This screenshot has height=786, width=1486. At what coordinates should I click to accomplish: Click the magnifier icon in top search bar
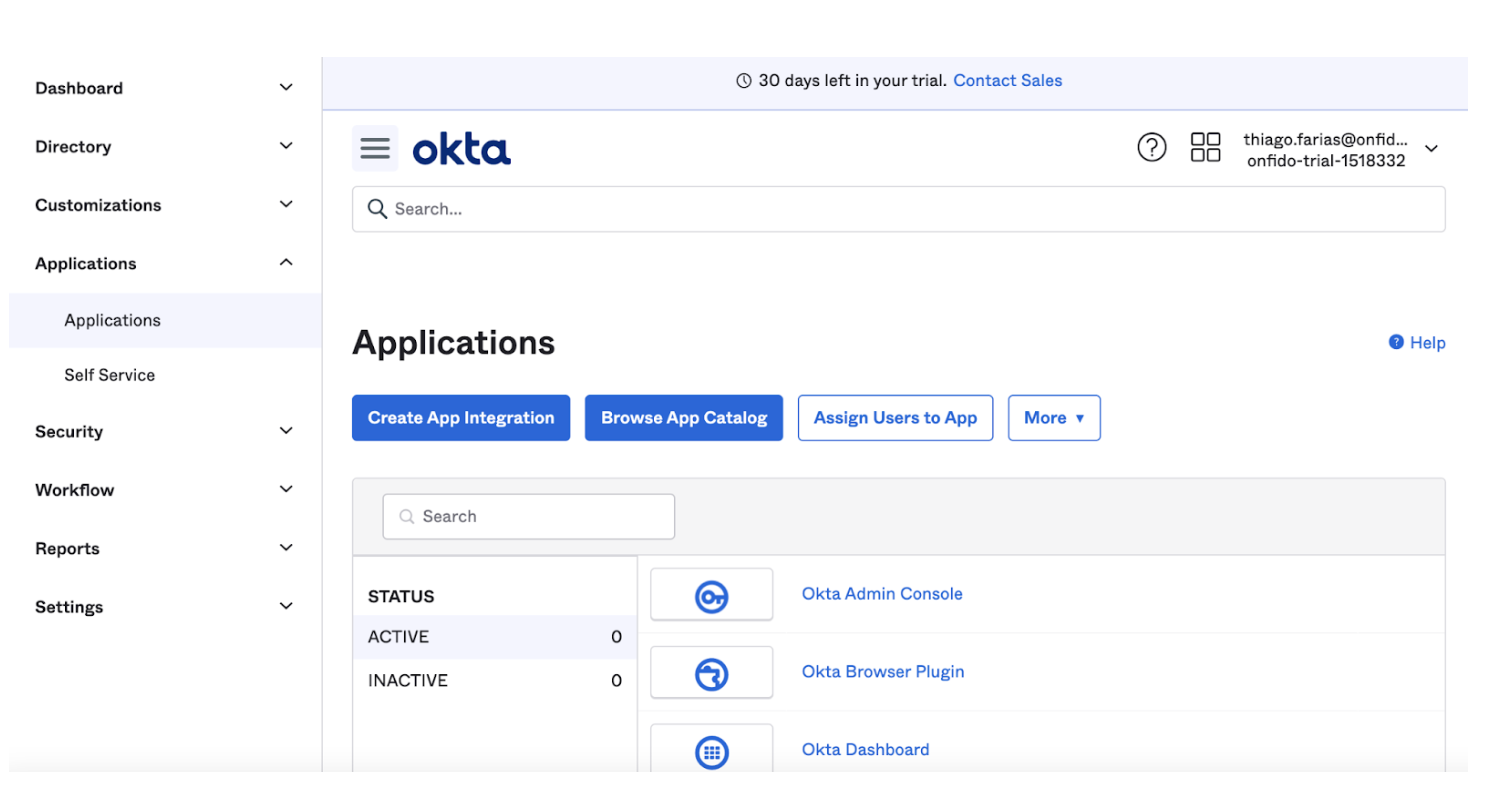[377, 209]
